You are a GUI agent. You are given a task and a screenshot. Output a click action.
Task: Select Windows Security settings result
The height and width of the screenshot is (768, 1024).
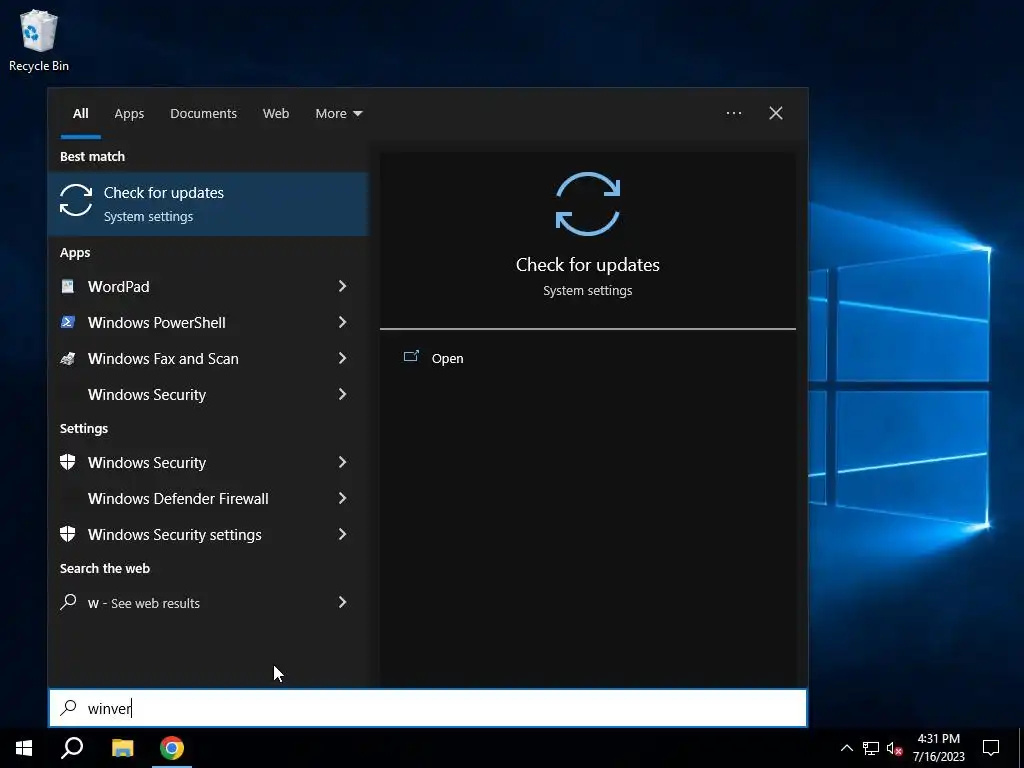208,534
